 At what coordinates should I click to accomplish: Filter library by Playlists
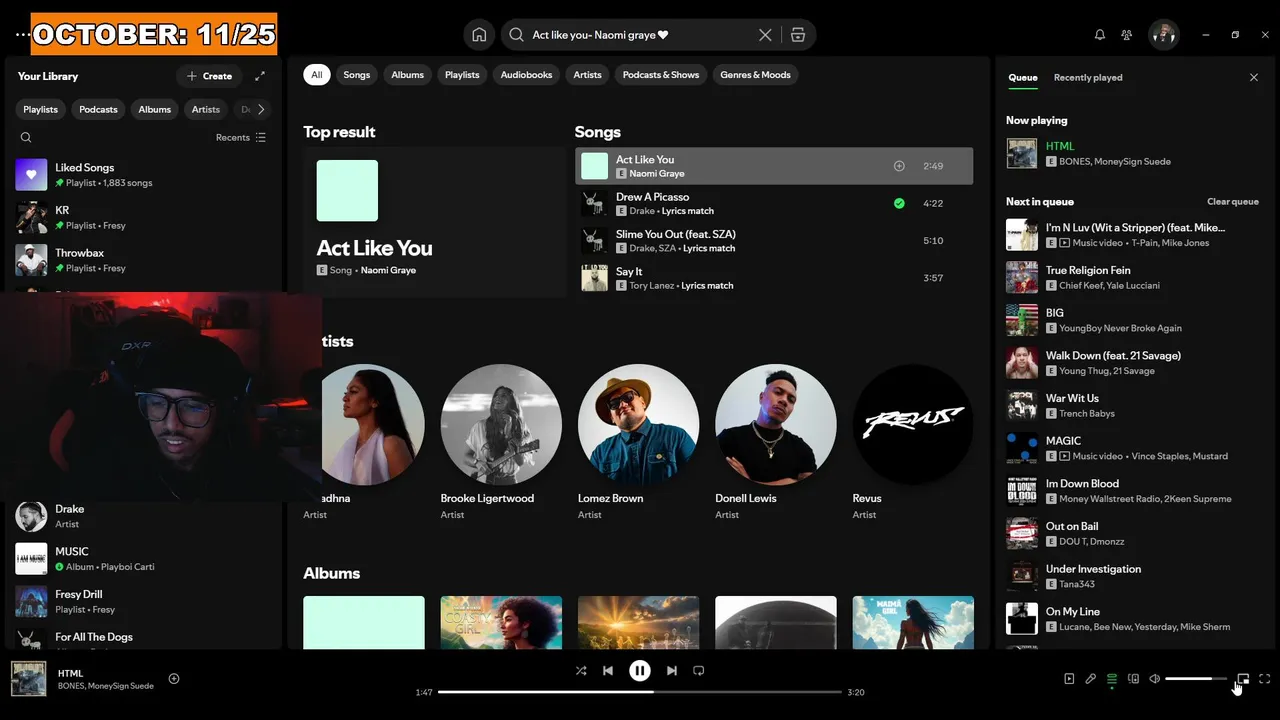click(x=41, y=109)
